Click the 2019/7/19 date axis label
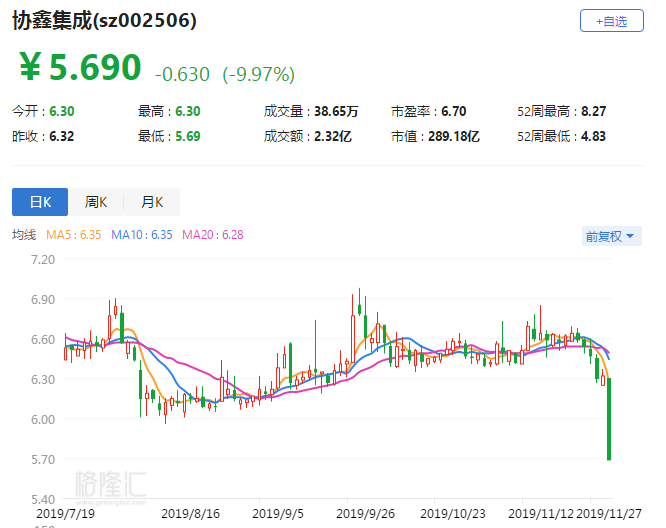This screenshot has width=666, height=528. pyautogui.click(x=65, y=514)
